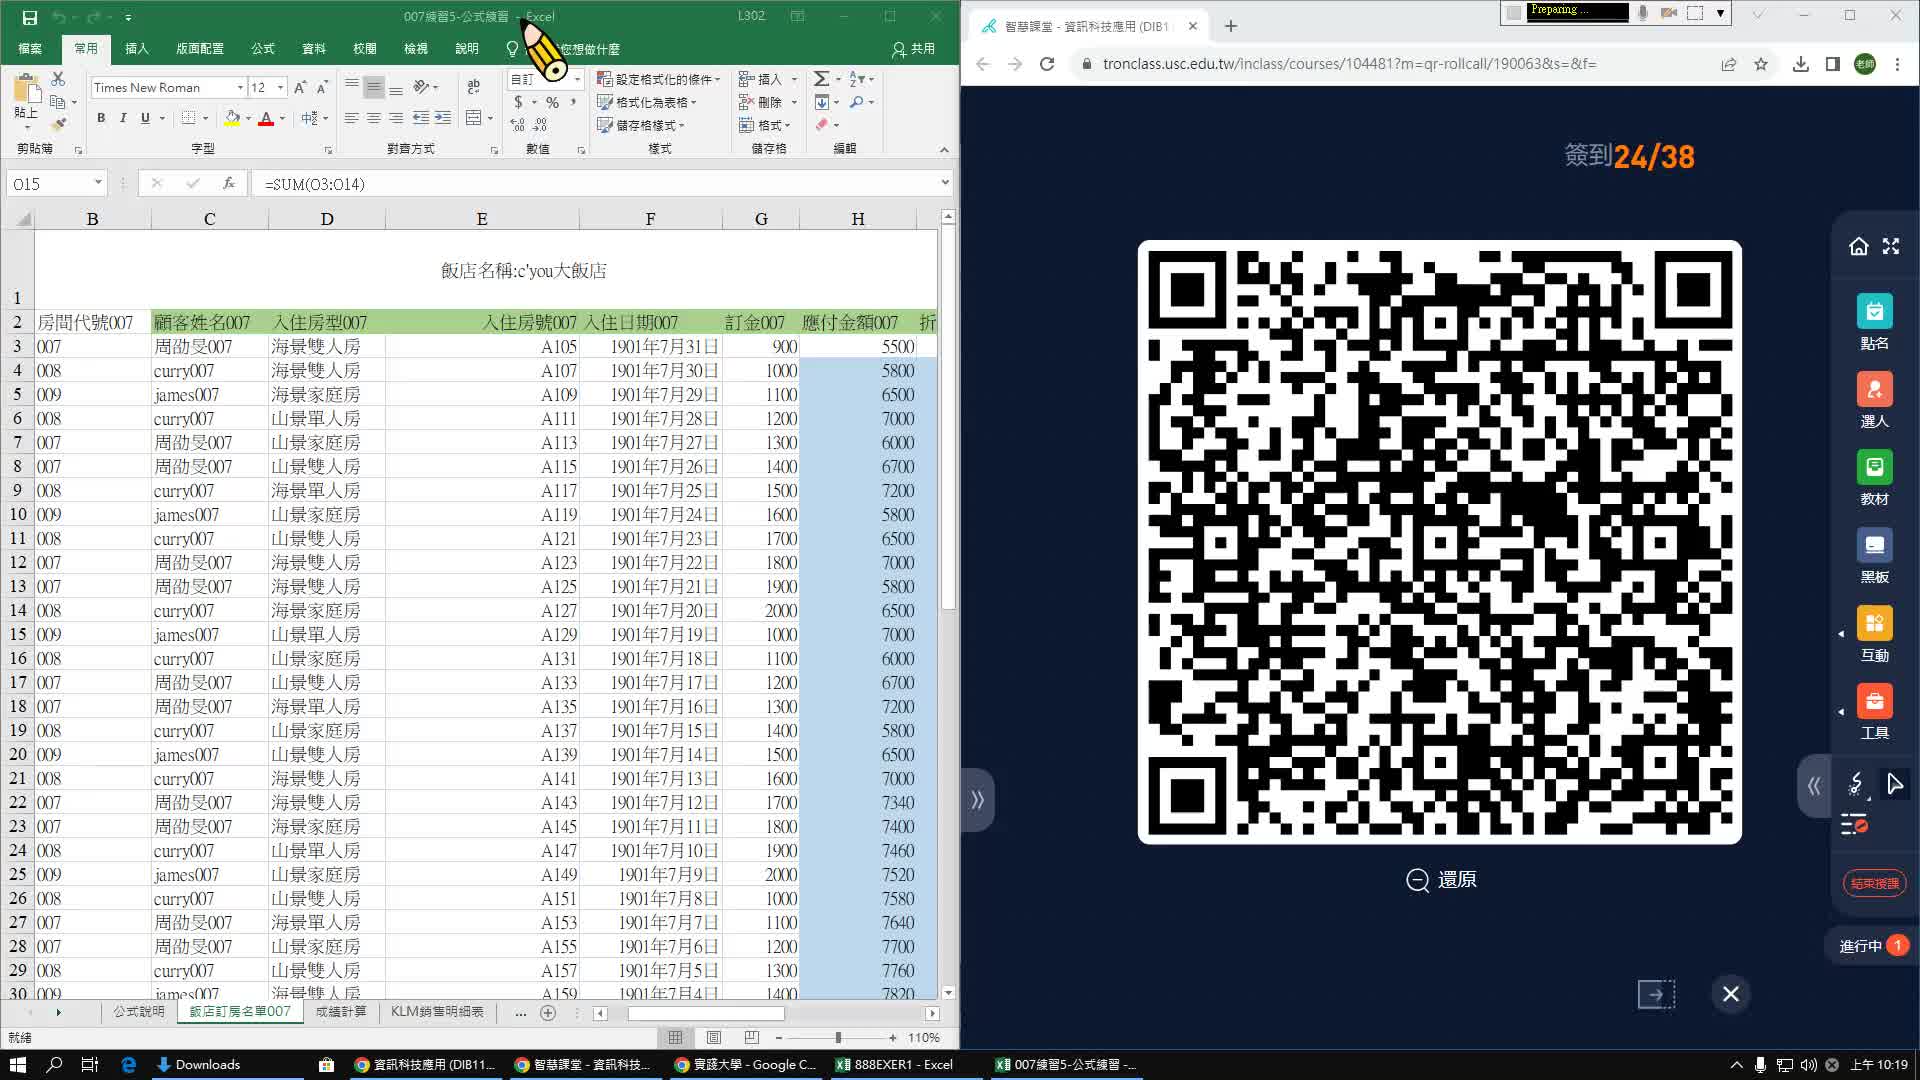Toggle center horizontal alignment
Viewport: 1920px width, 1080px height.
tap(374, 118)
